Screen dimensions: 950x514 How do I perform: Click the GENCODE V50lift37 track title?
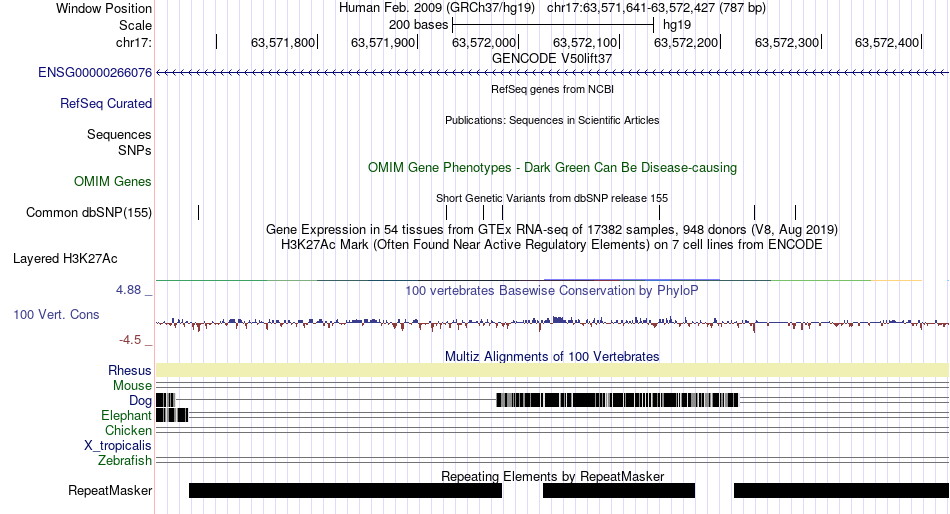click(x=552, y=59)
